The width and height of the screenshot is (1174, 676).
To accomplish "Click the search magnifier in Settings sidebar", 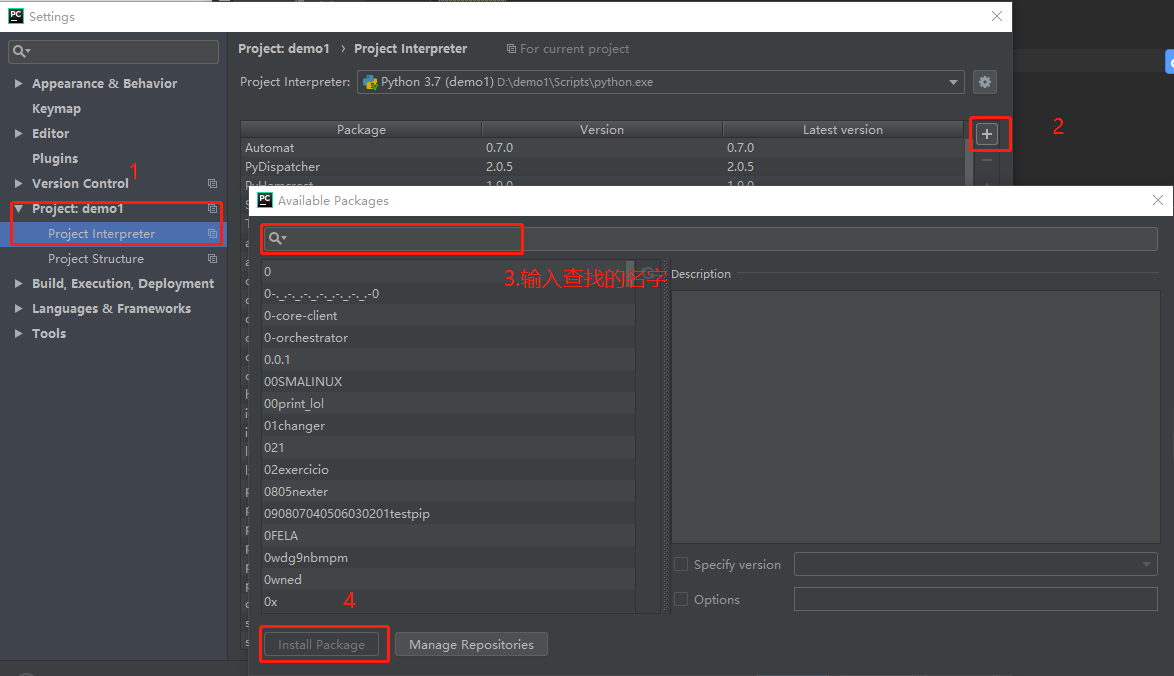I will tap(21, 51).
